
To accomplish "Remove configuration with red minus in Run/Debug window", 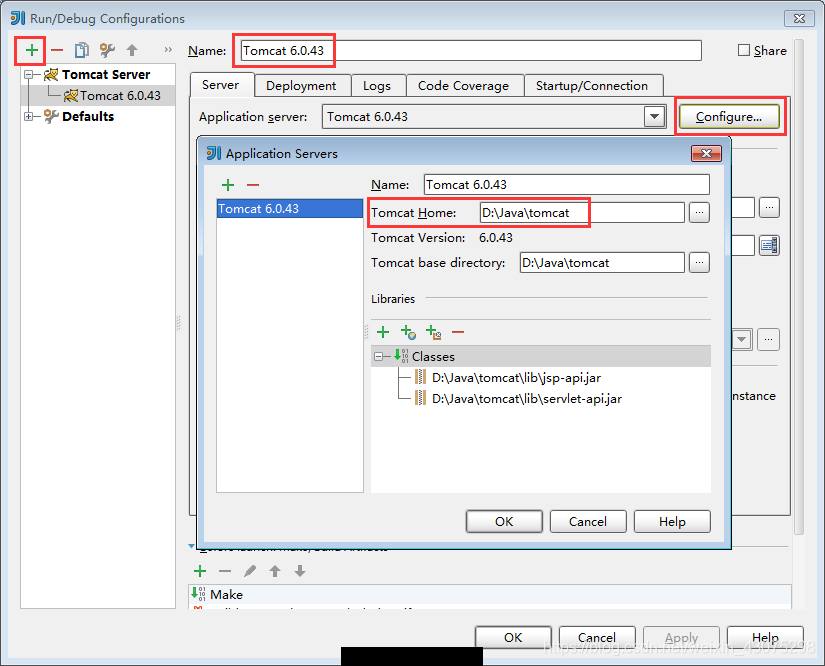I will [x=57, y=51].
